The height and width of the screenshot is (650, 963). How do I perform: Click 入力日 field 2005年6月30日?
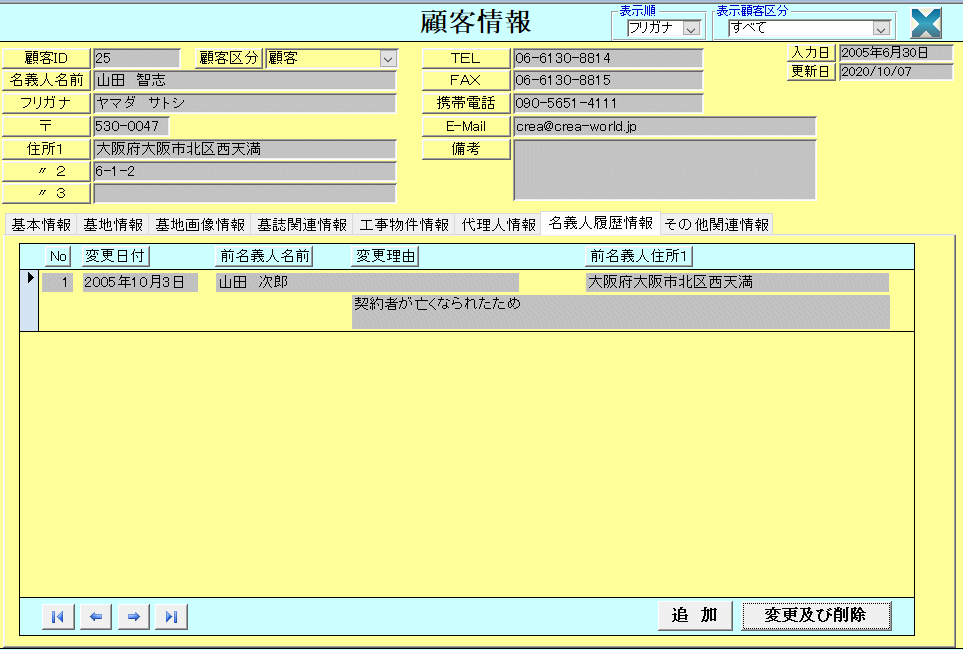[895, 53]
